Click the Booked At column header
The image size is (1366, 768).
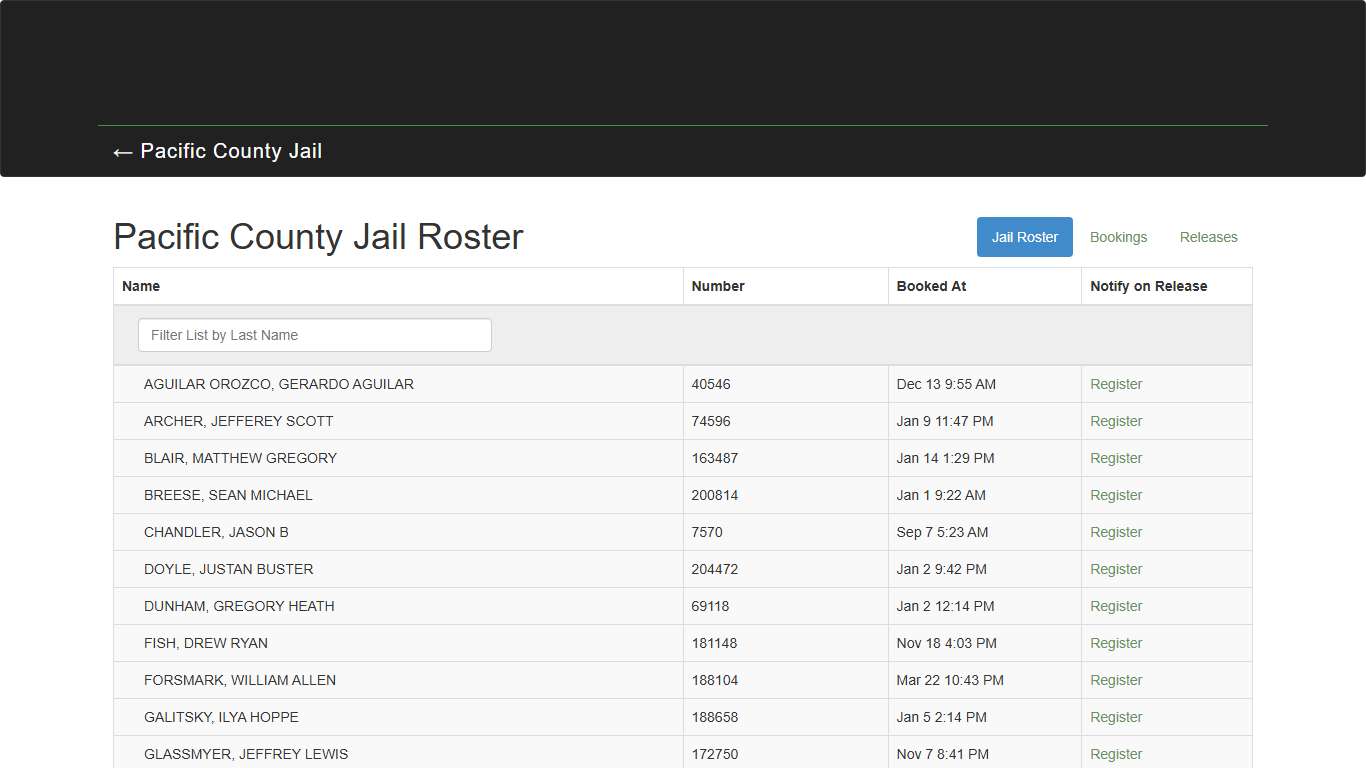(931, 286)
